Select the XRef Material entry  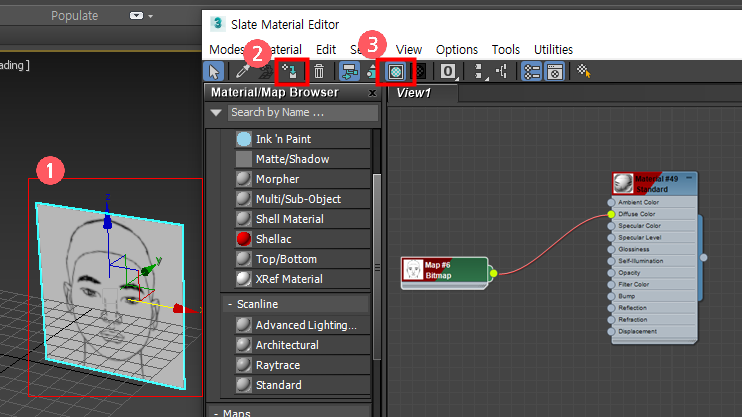302,279
